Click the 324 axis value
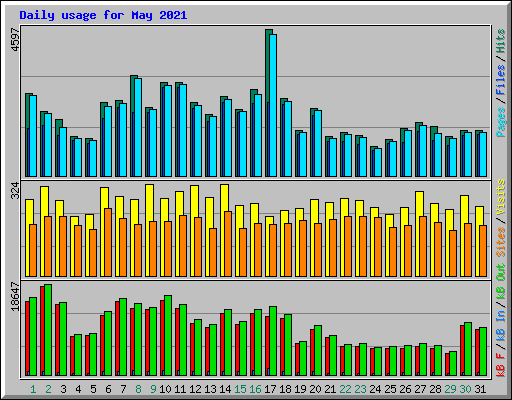The width and height of the screenshot is (512, 400). pos(15,190)
